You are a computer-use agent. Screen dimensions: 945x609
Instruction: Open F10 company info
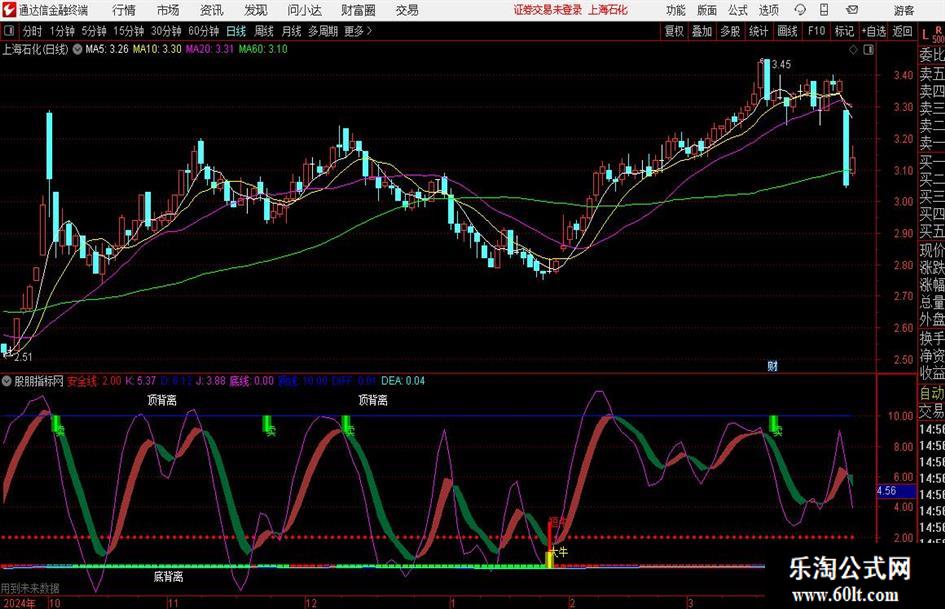coord(817,31)
